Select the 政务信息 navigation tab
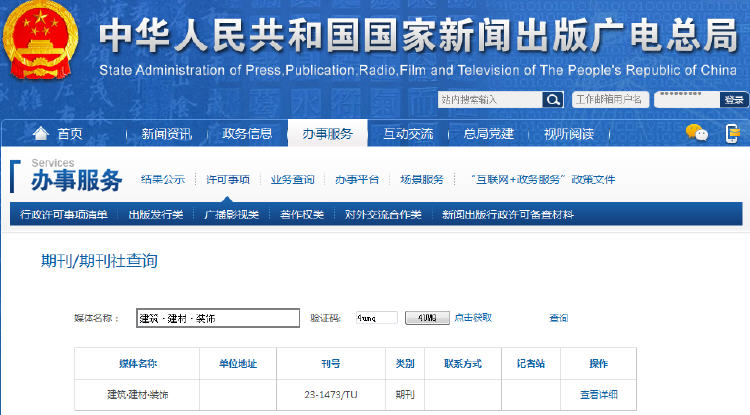The width and height of the screenshot is (750, 415). pos(247,134)
